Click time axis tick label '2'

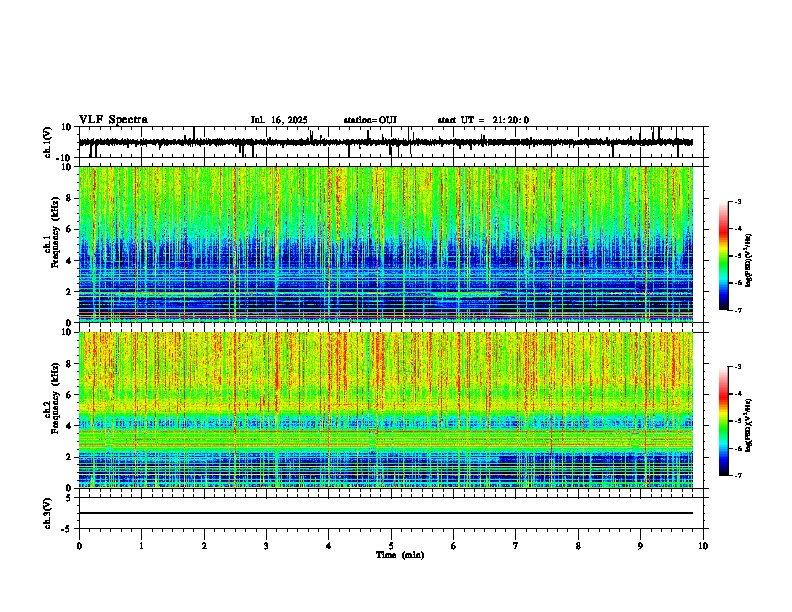[x=204, y=546]
